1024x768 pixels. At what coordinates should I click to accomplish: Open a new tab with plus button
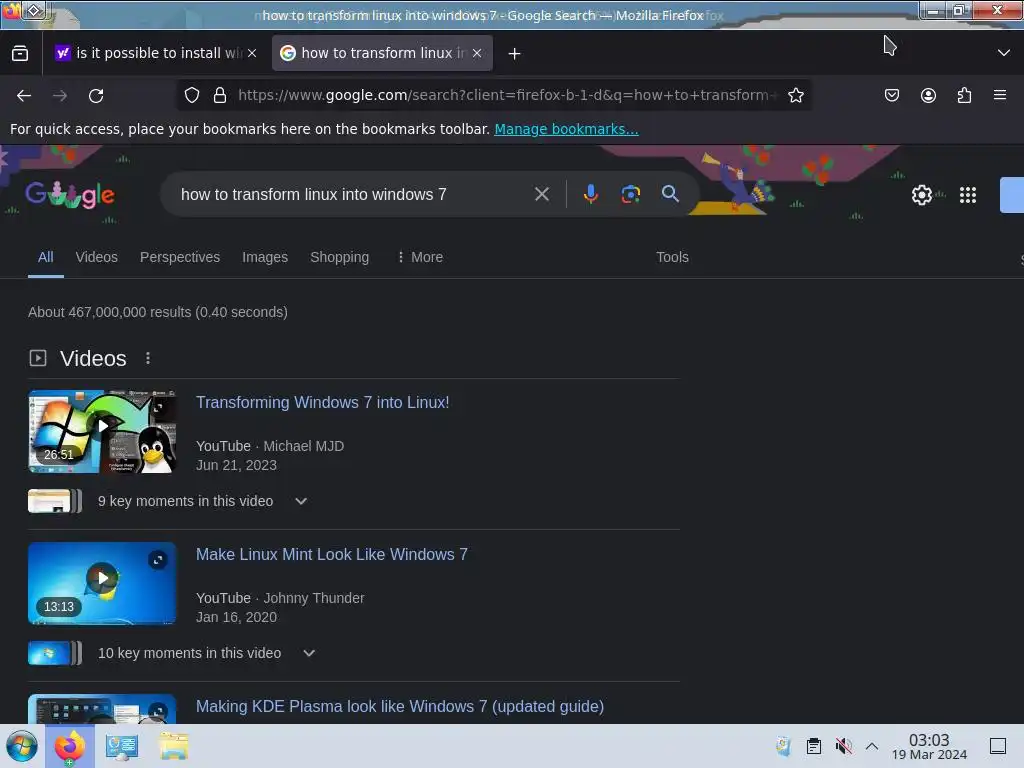[515, 54]
